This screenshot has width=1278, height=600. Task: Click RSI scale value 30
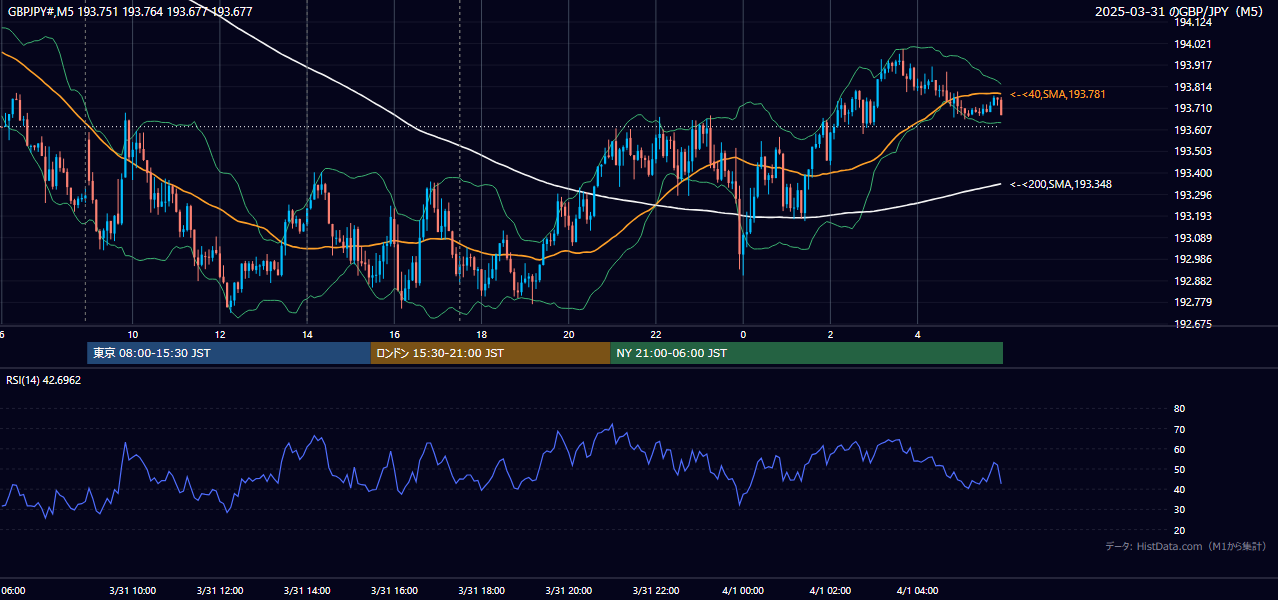click(1180, 509)
